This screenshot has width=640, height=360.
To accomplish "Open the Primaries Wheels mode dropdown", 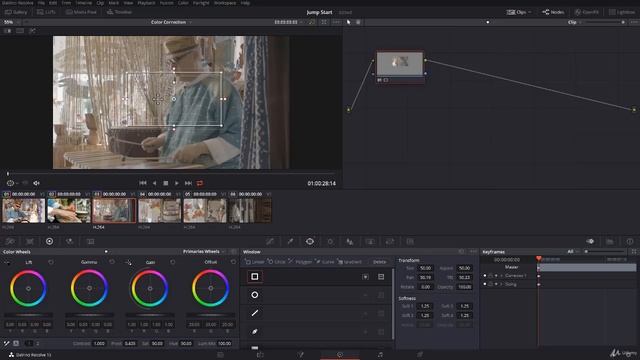I will click(x=204, y=252).
